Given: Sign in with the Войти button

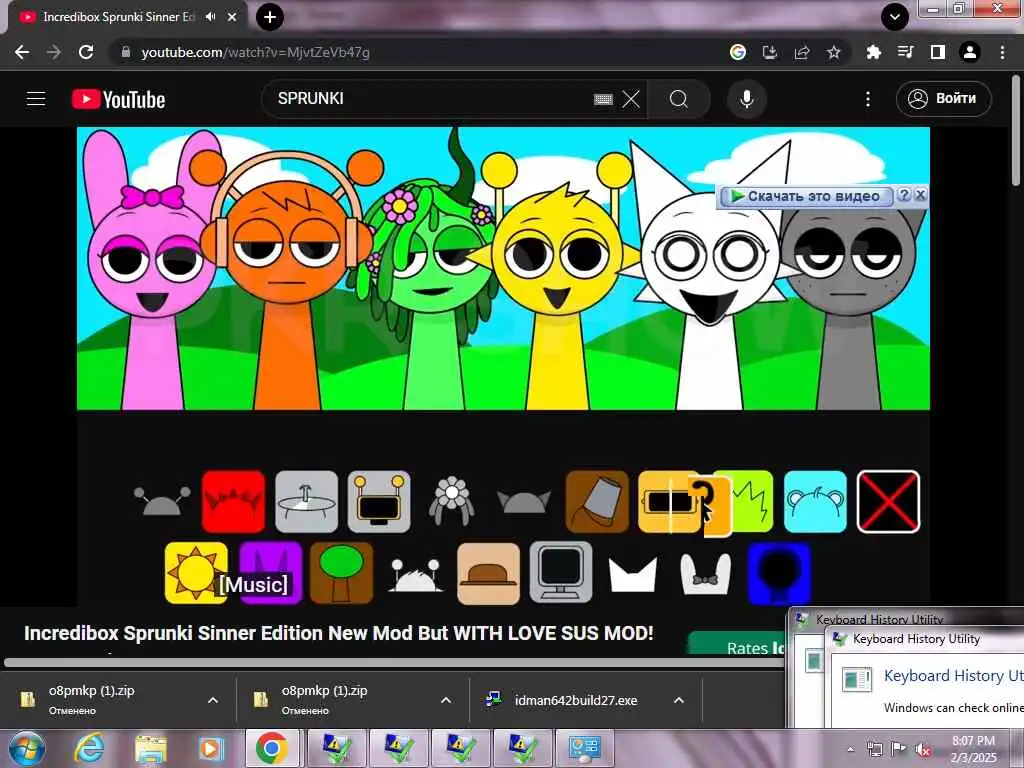Looking at the screenshot, I should tap(944, 99).
